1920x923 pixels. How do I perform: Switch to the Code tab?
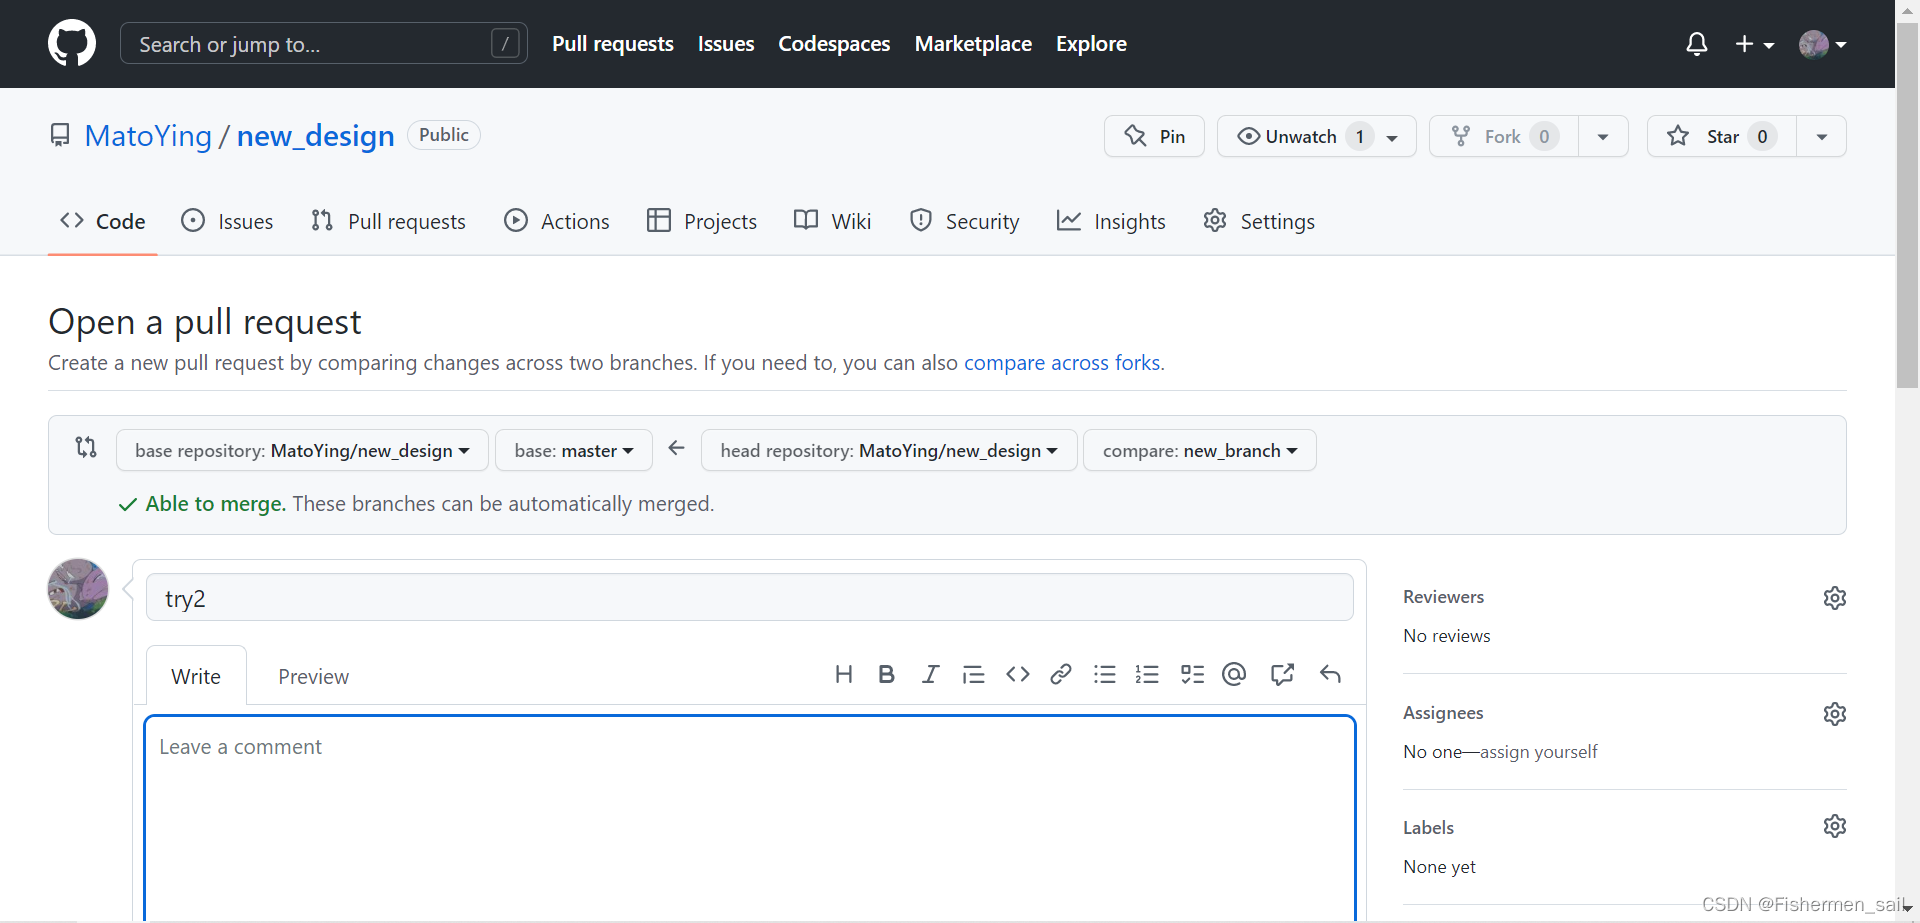(x=103, y=221)
